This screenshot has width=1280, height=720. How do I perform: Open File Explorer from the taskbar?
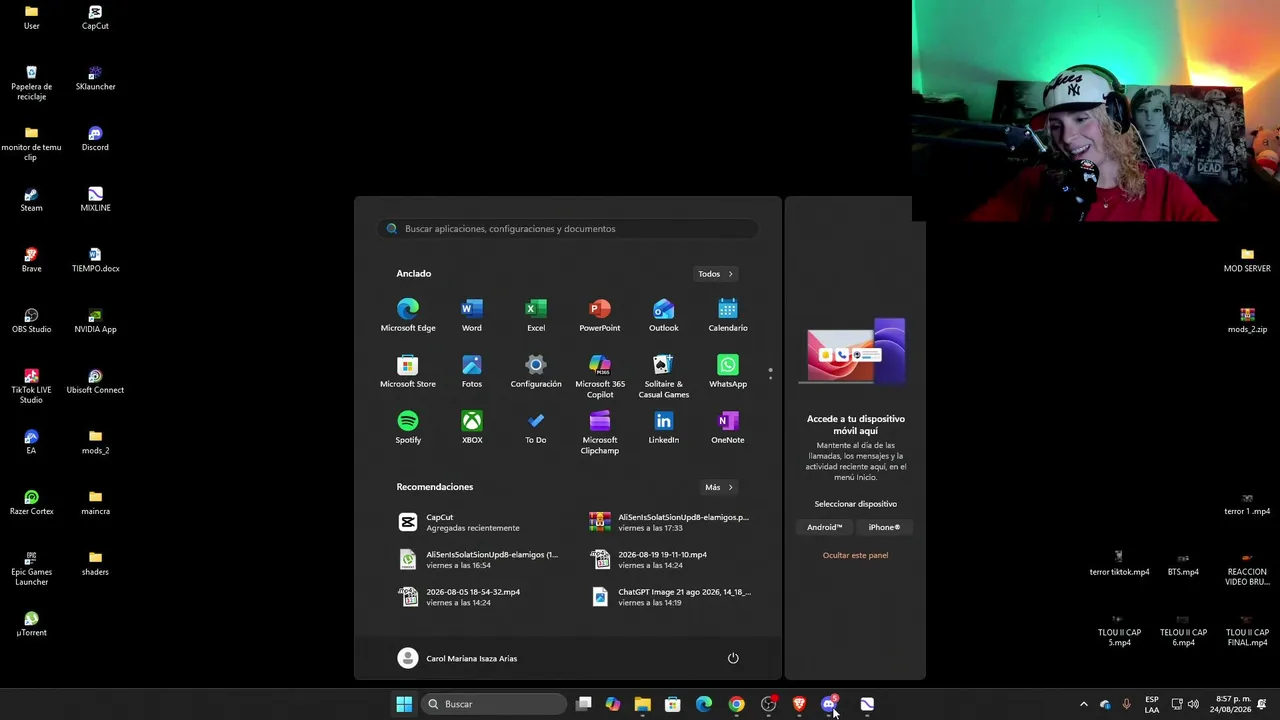[x=642, y=704]
